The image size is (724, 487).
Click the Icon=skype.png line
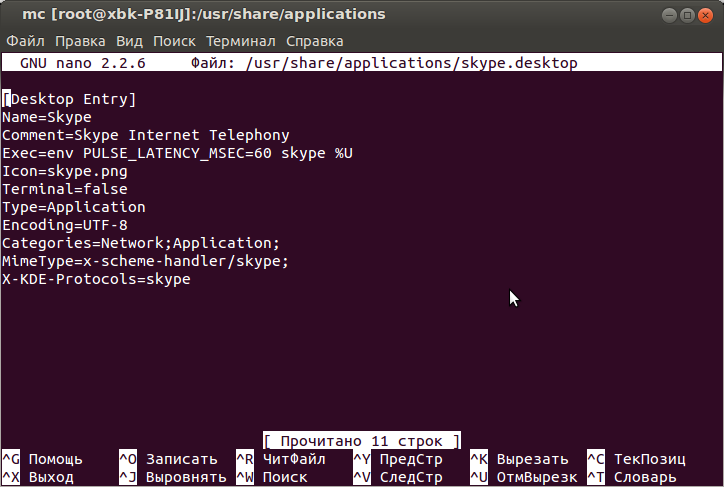[x=65, y=171]
